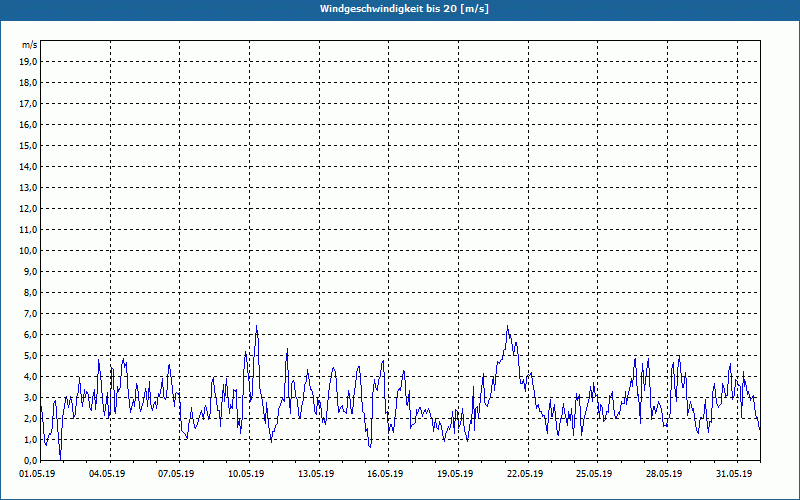The image size is (800, 500).
Task: Click the 16,0 y-axis label
Action: (28, 124)
